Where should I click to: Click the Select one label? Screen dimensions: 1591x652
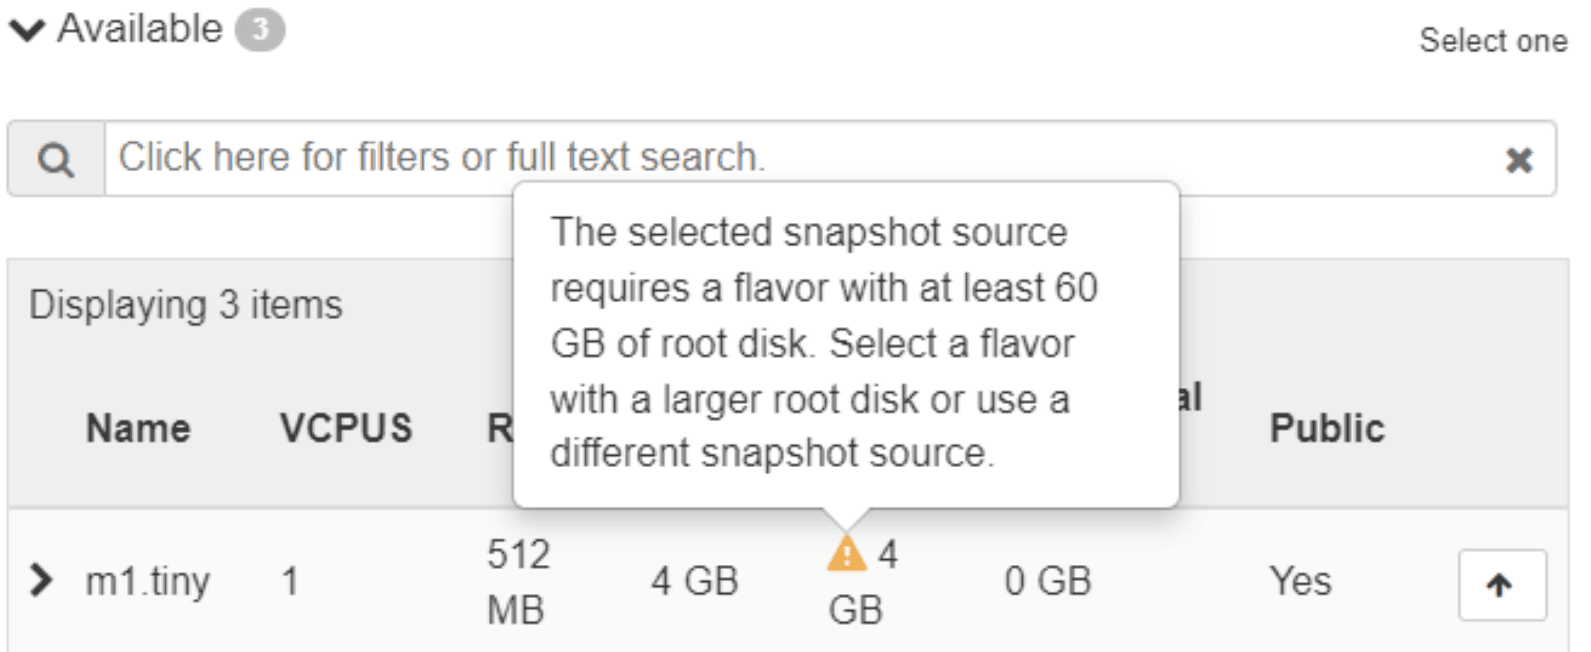pyautogui.click(x=1492, y=41)
